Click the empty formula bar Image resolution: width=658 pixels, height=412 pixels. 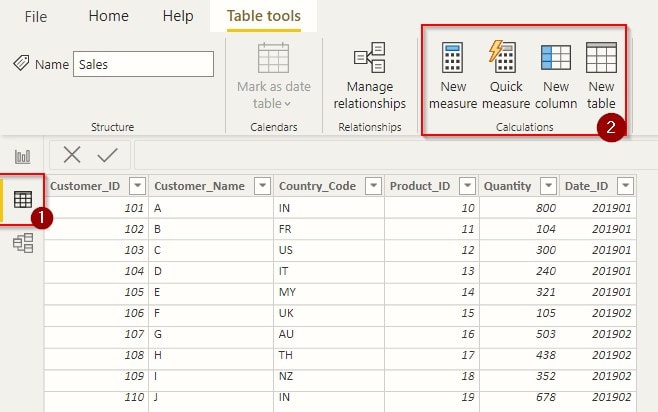point(396,155)
